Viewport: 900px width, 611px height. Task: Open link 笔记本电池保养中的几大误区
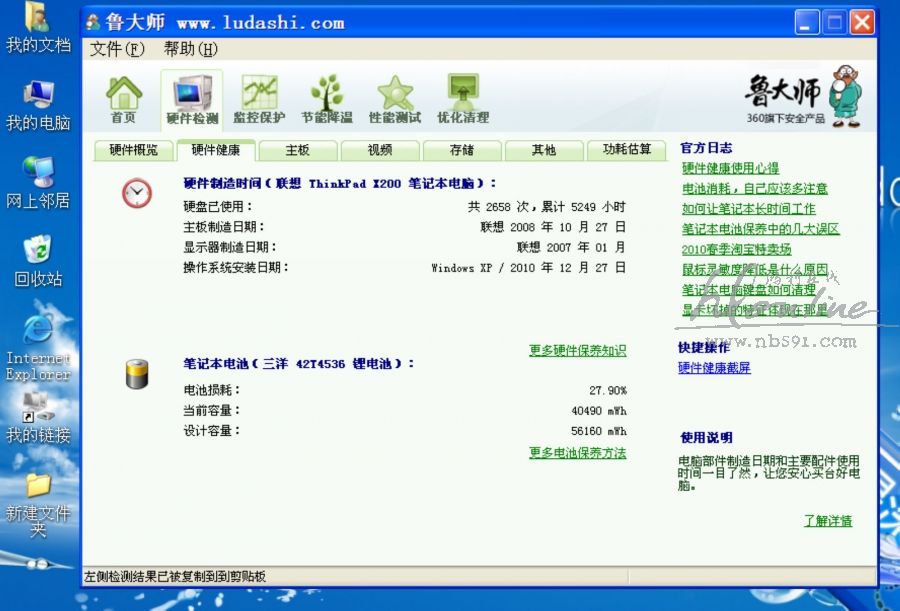pyautogui.click(x=761, y=229)
